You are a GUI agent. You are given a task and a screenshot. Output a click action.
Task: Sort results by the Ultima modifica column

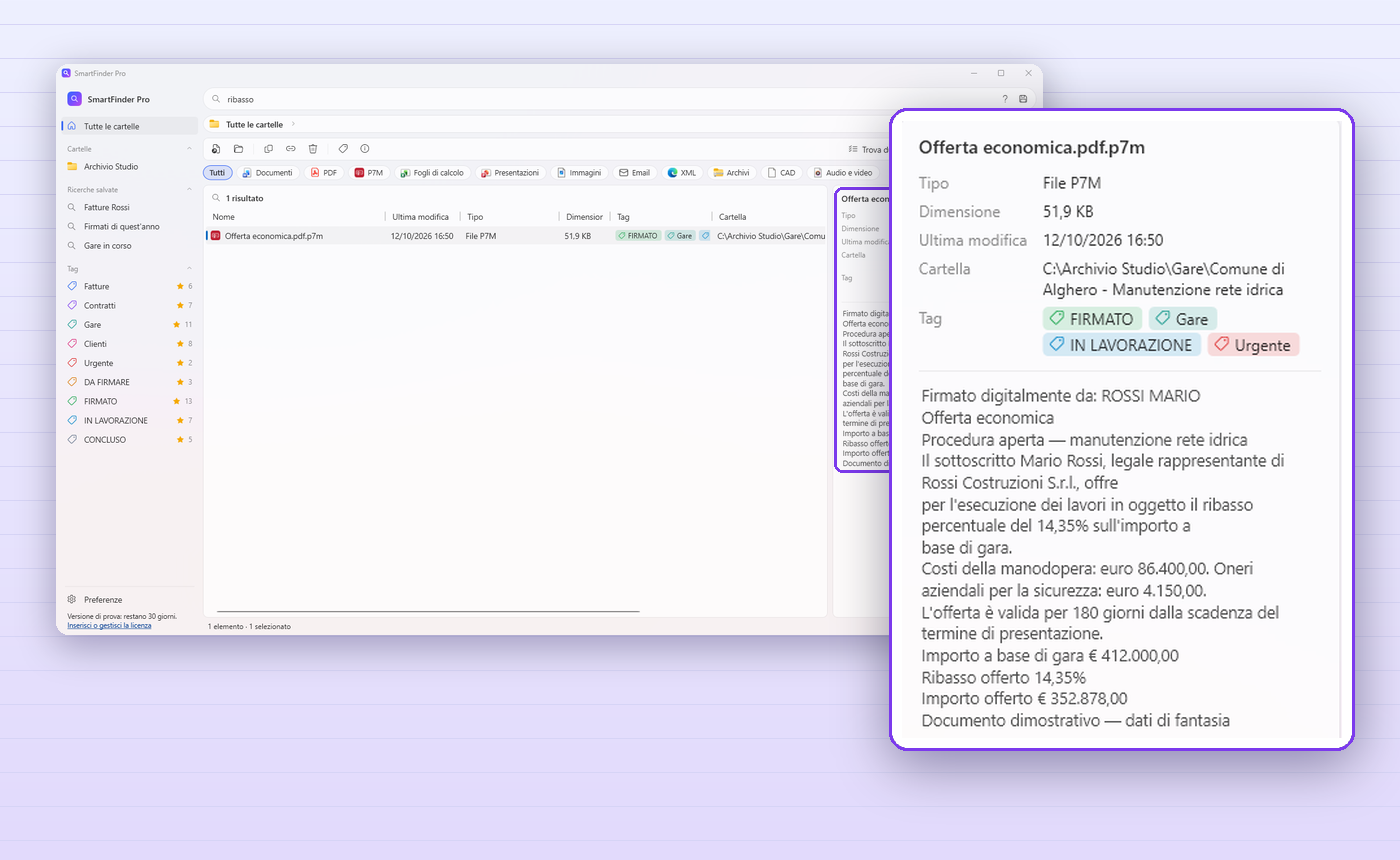[420, 216]
